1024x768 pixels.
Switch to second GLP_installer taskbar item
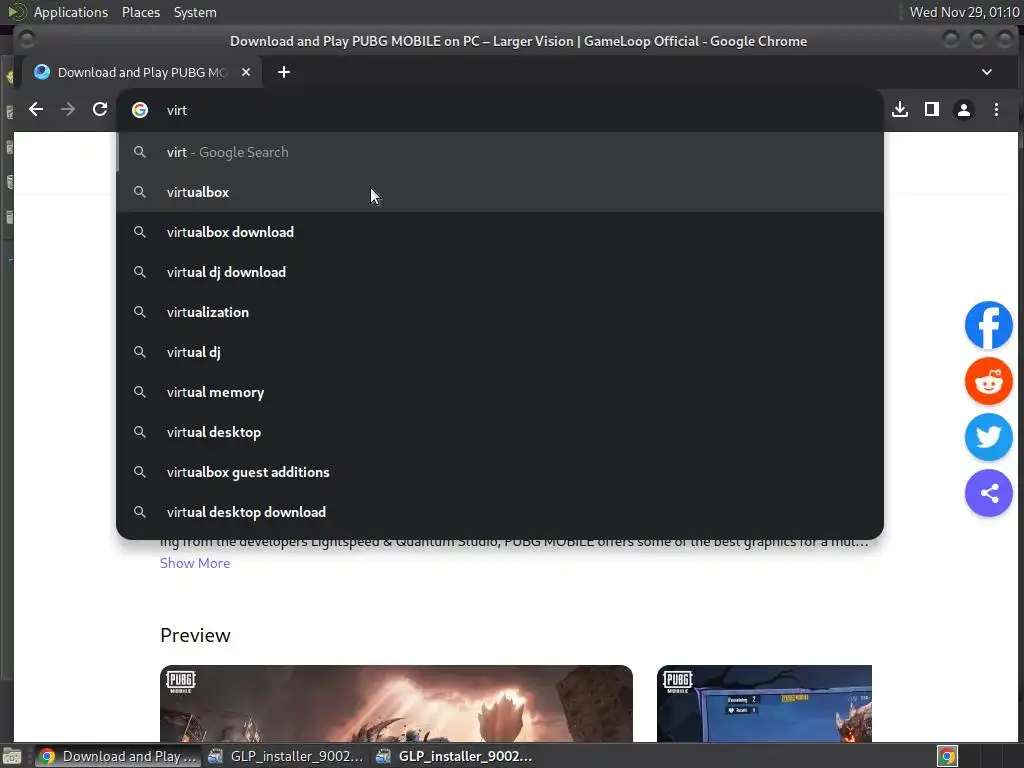coord(454,756)
